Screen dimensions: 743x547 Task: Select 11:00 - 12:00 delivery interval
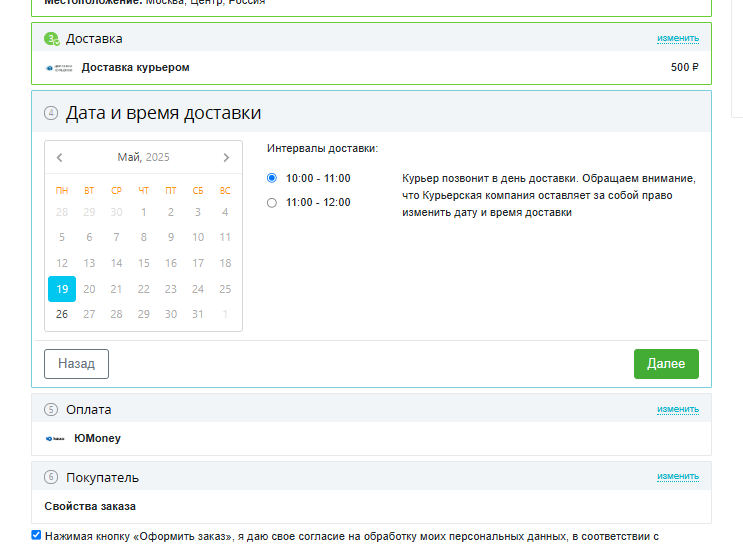click(x=272, y=203)
